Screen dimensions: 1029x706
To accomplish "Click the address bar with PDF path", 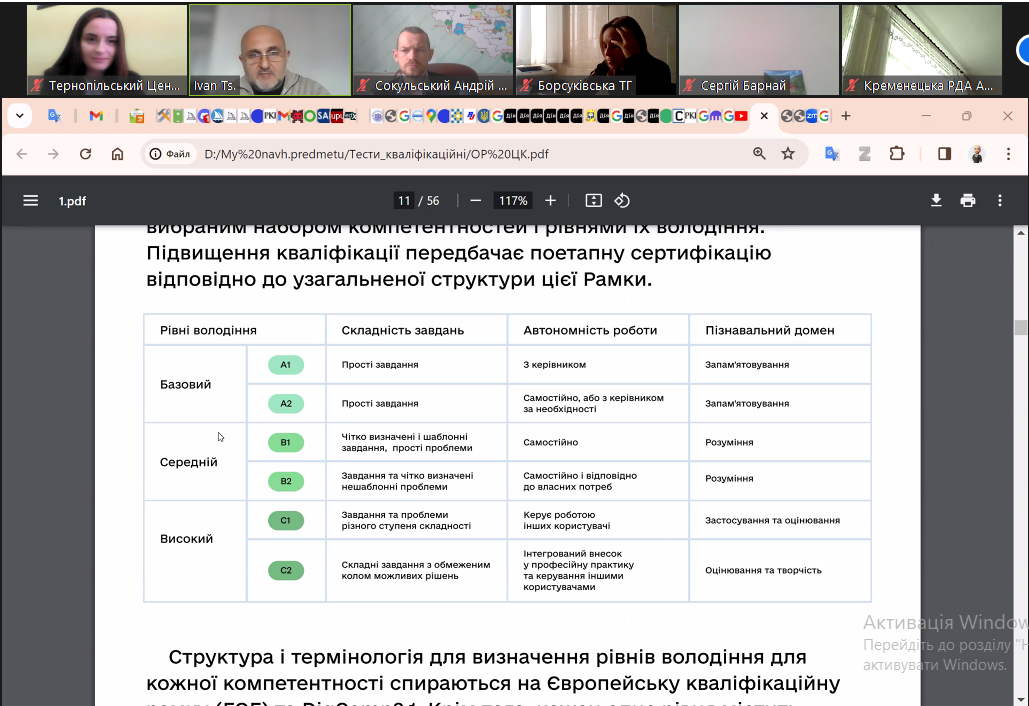I will pos(376,154).
